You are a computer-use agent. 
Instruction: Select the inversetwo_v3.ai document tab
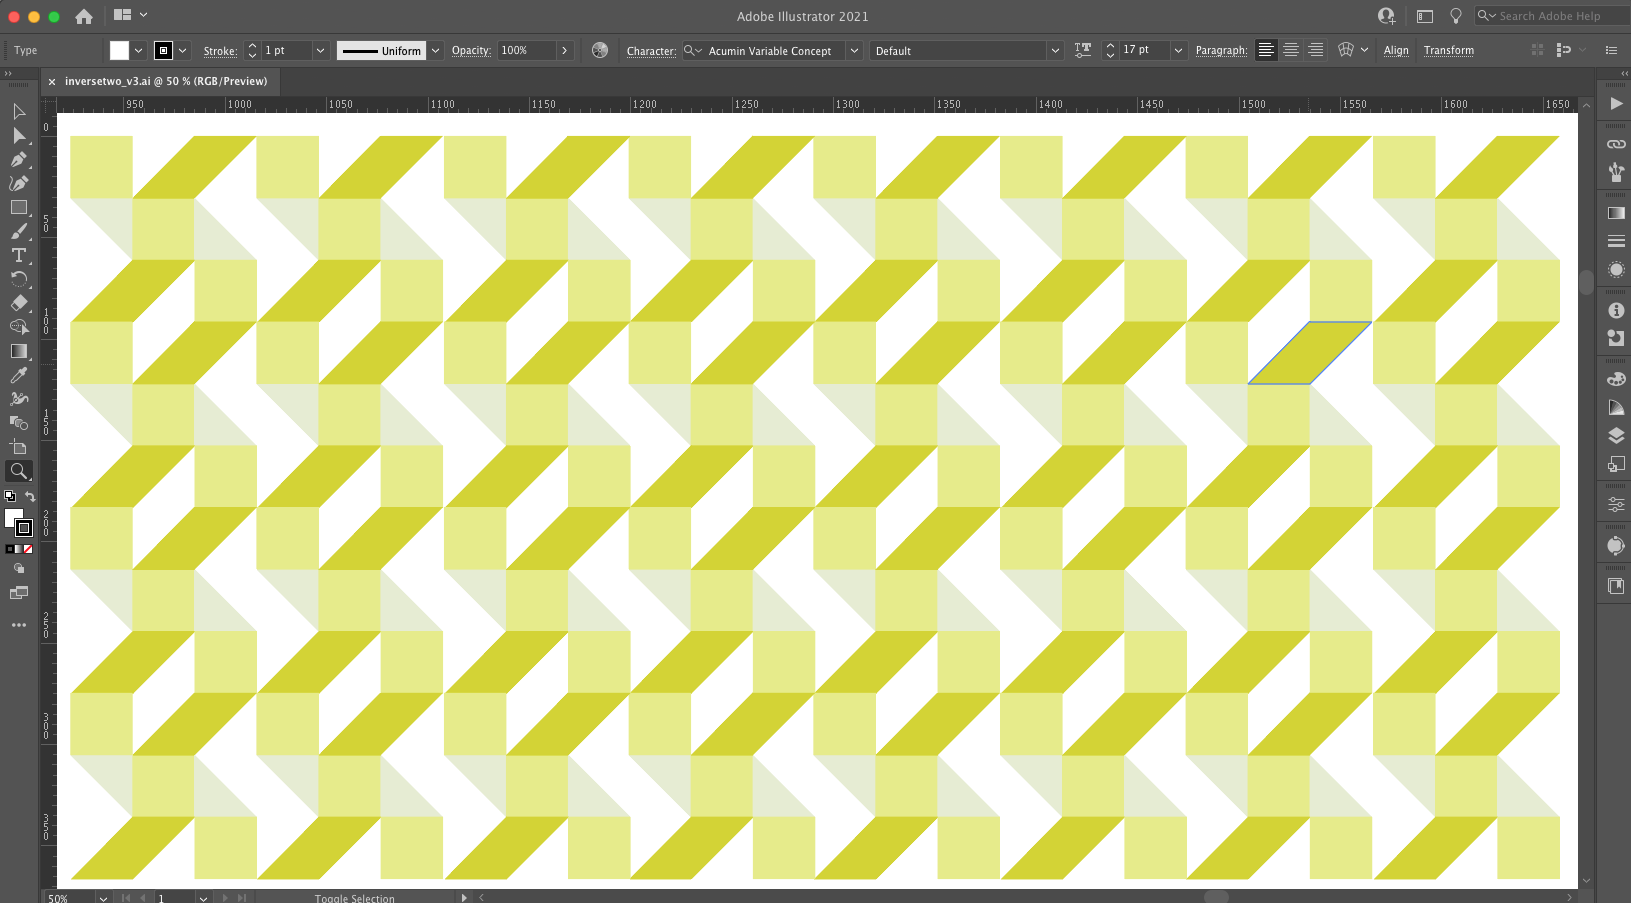(166, 81)
